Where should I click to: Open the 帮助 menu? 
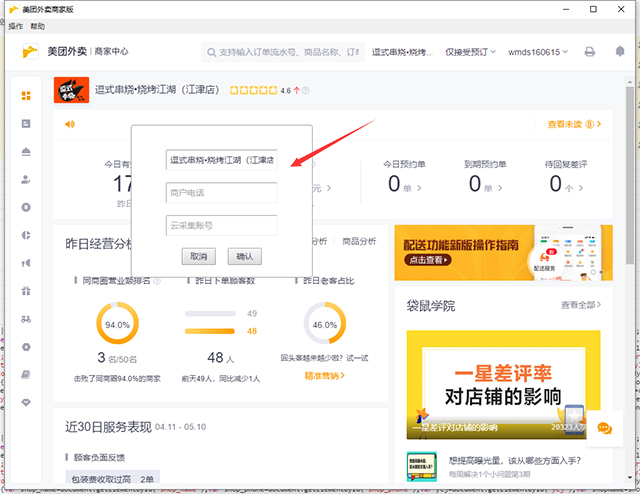click(38, 26)
